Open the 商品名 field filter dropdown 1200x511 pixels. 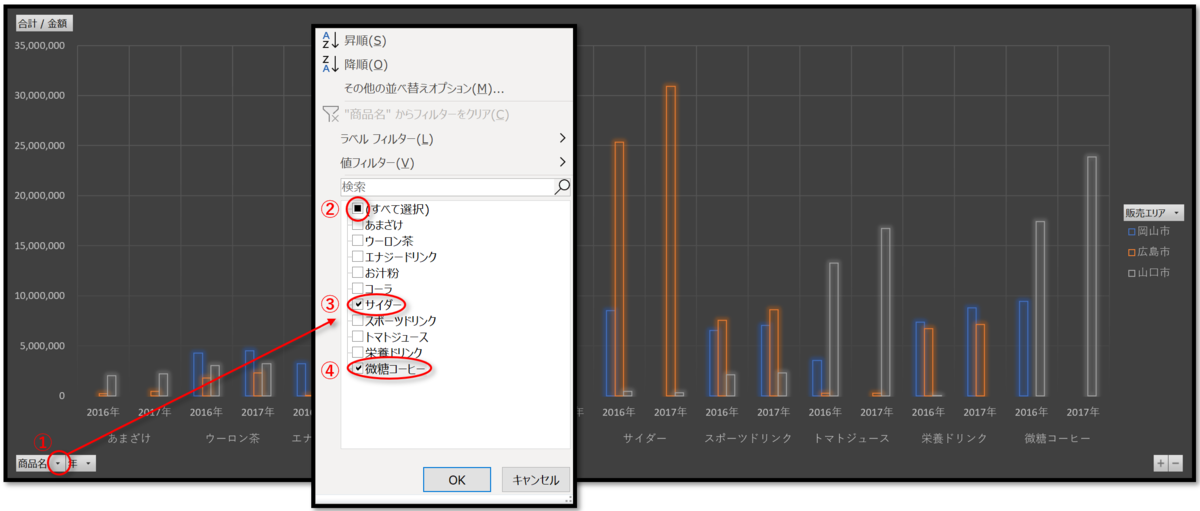pos(58,464)
